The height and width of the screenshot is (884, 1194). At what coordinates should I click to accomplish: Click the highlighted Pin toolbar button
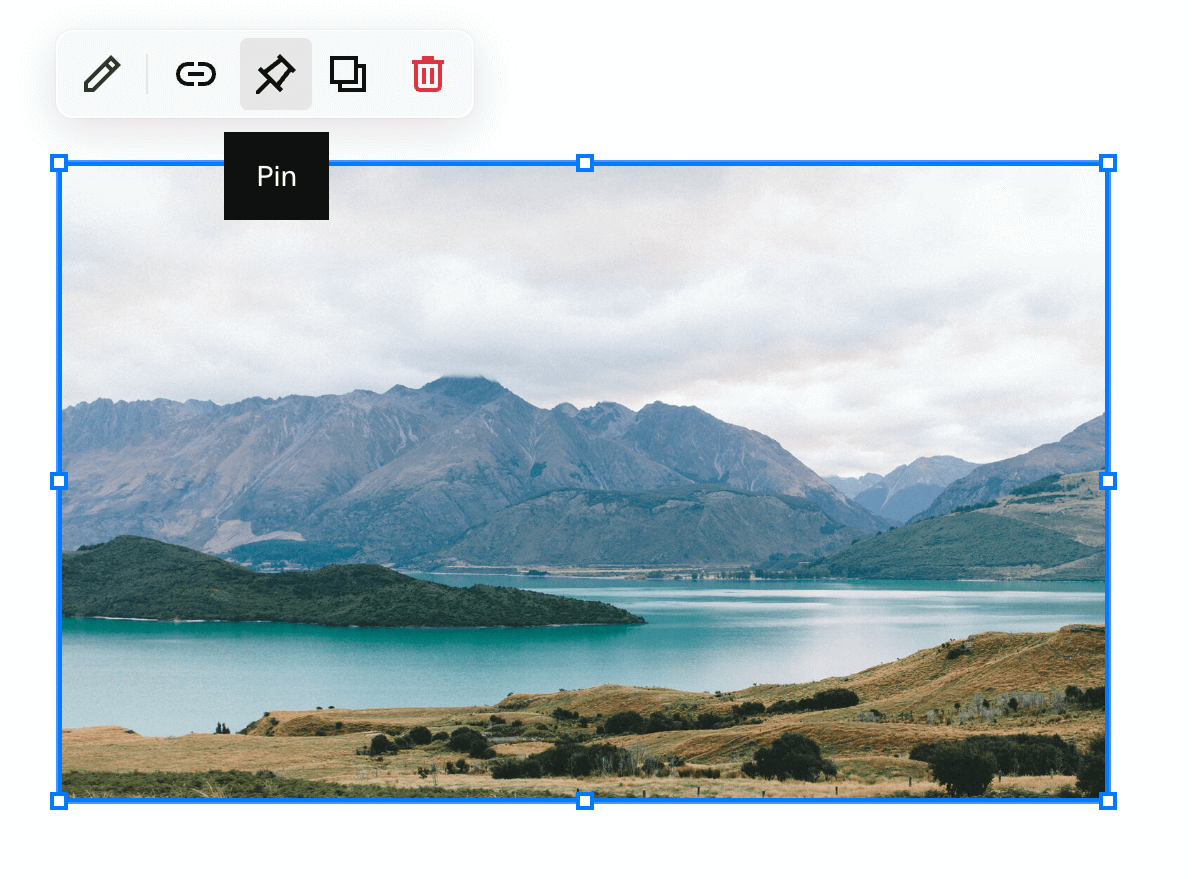(276, 73)
